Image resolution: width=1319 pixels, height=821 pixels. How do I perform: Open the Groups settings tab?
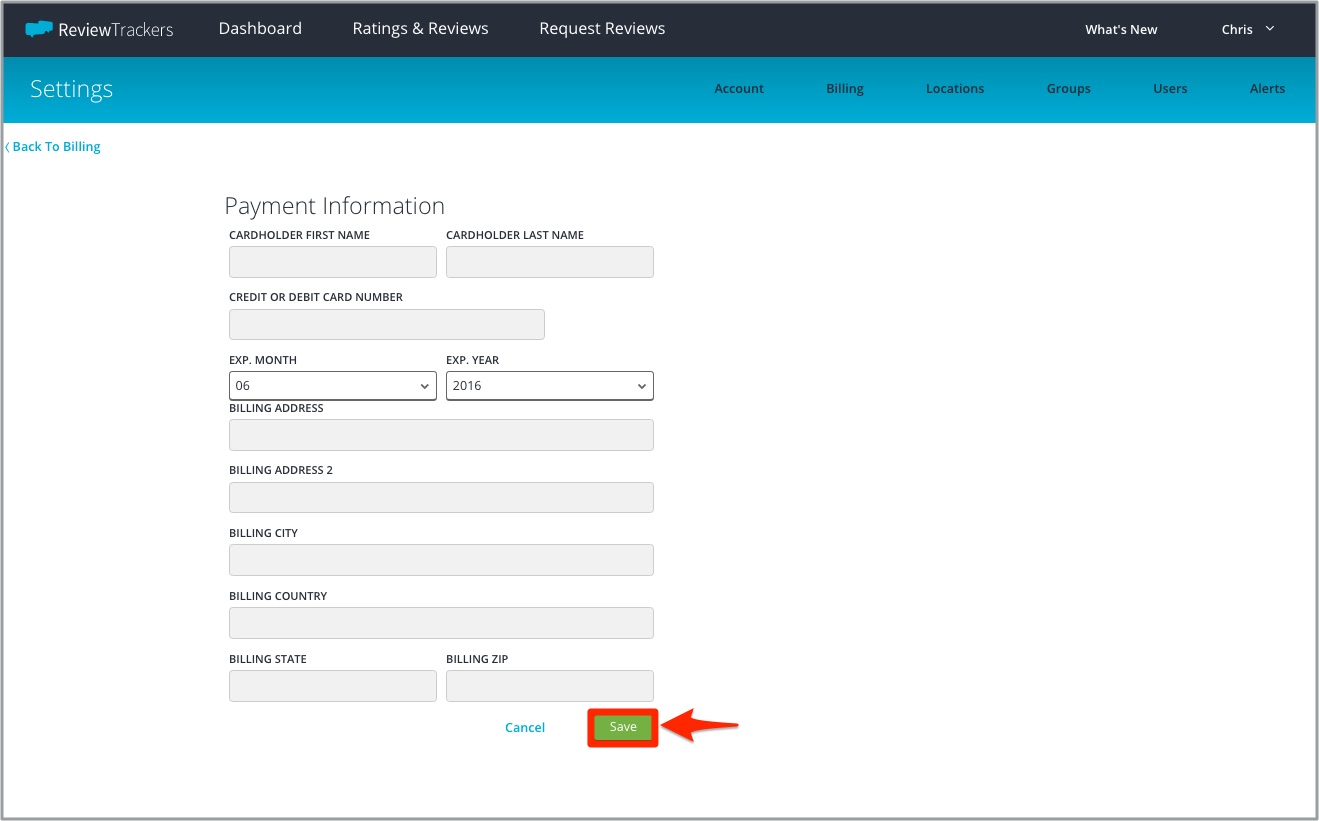click(1069, 89)
